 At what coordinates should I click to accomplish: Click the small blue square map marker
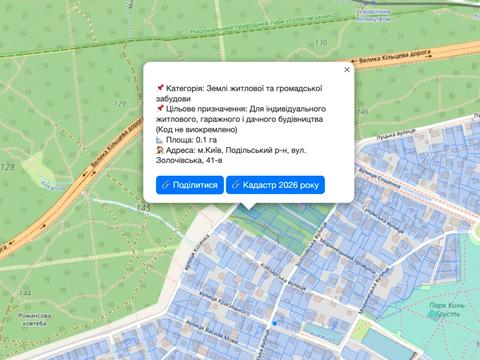click(x=274, y=323)
